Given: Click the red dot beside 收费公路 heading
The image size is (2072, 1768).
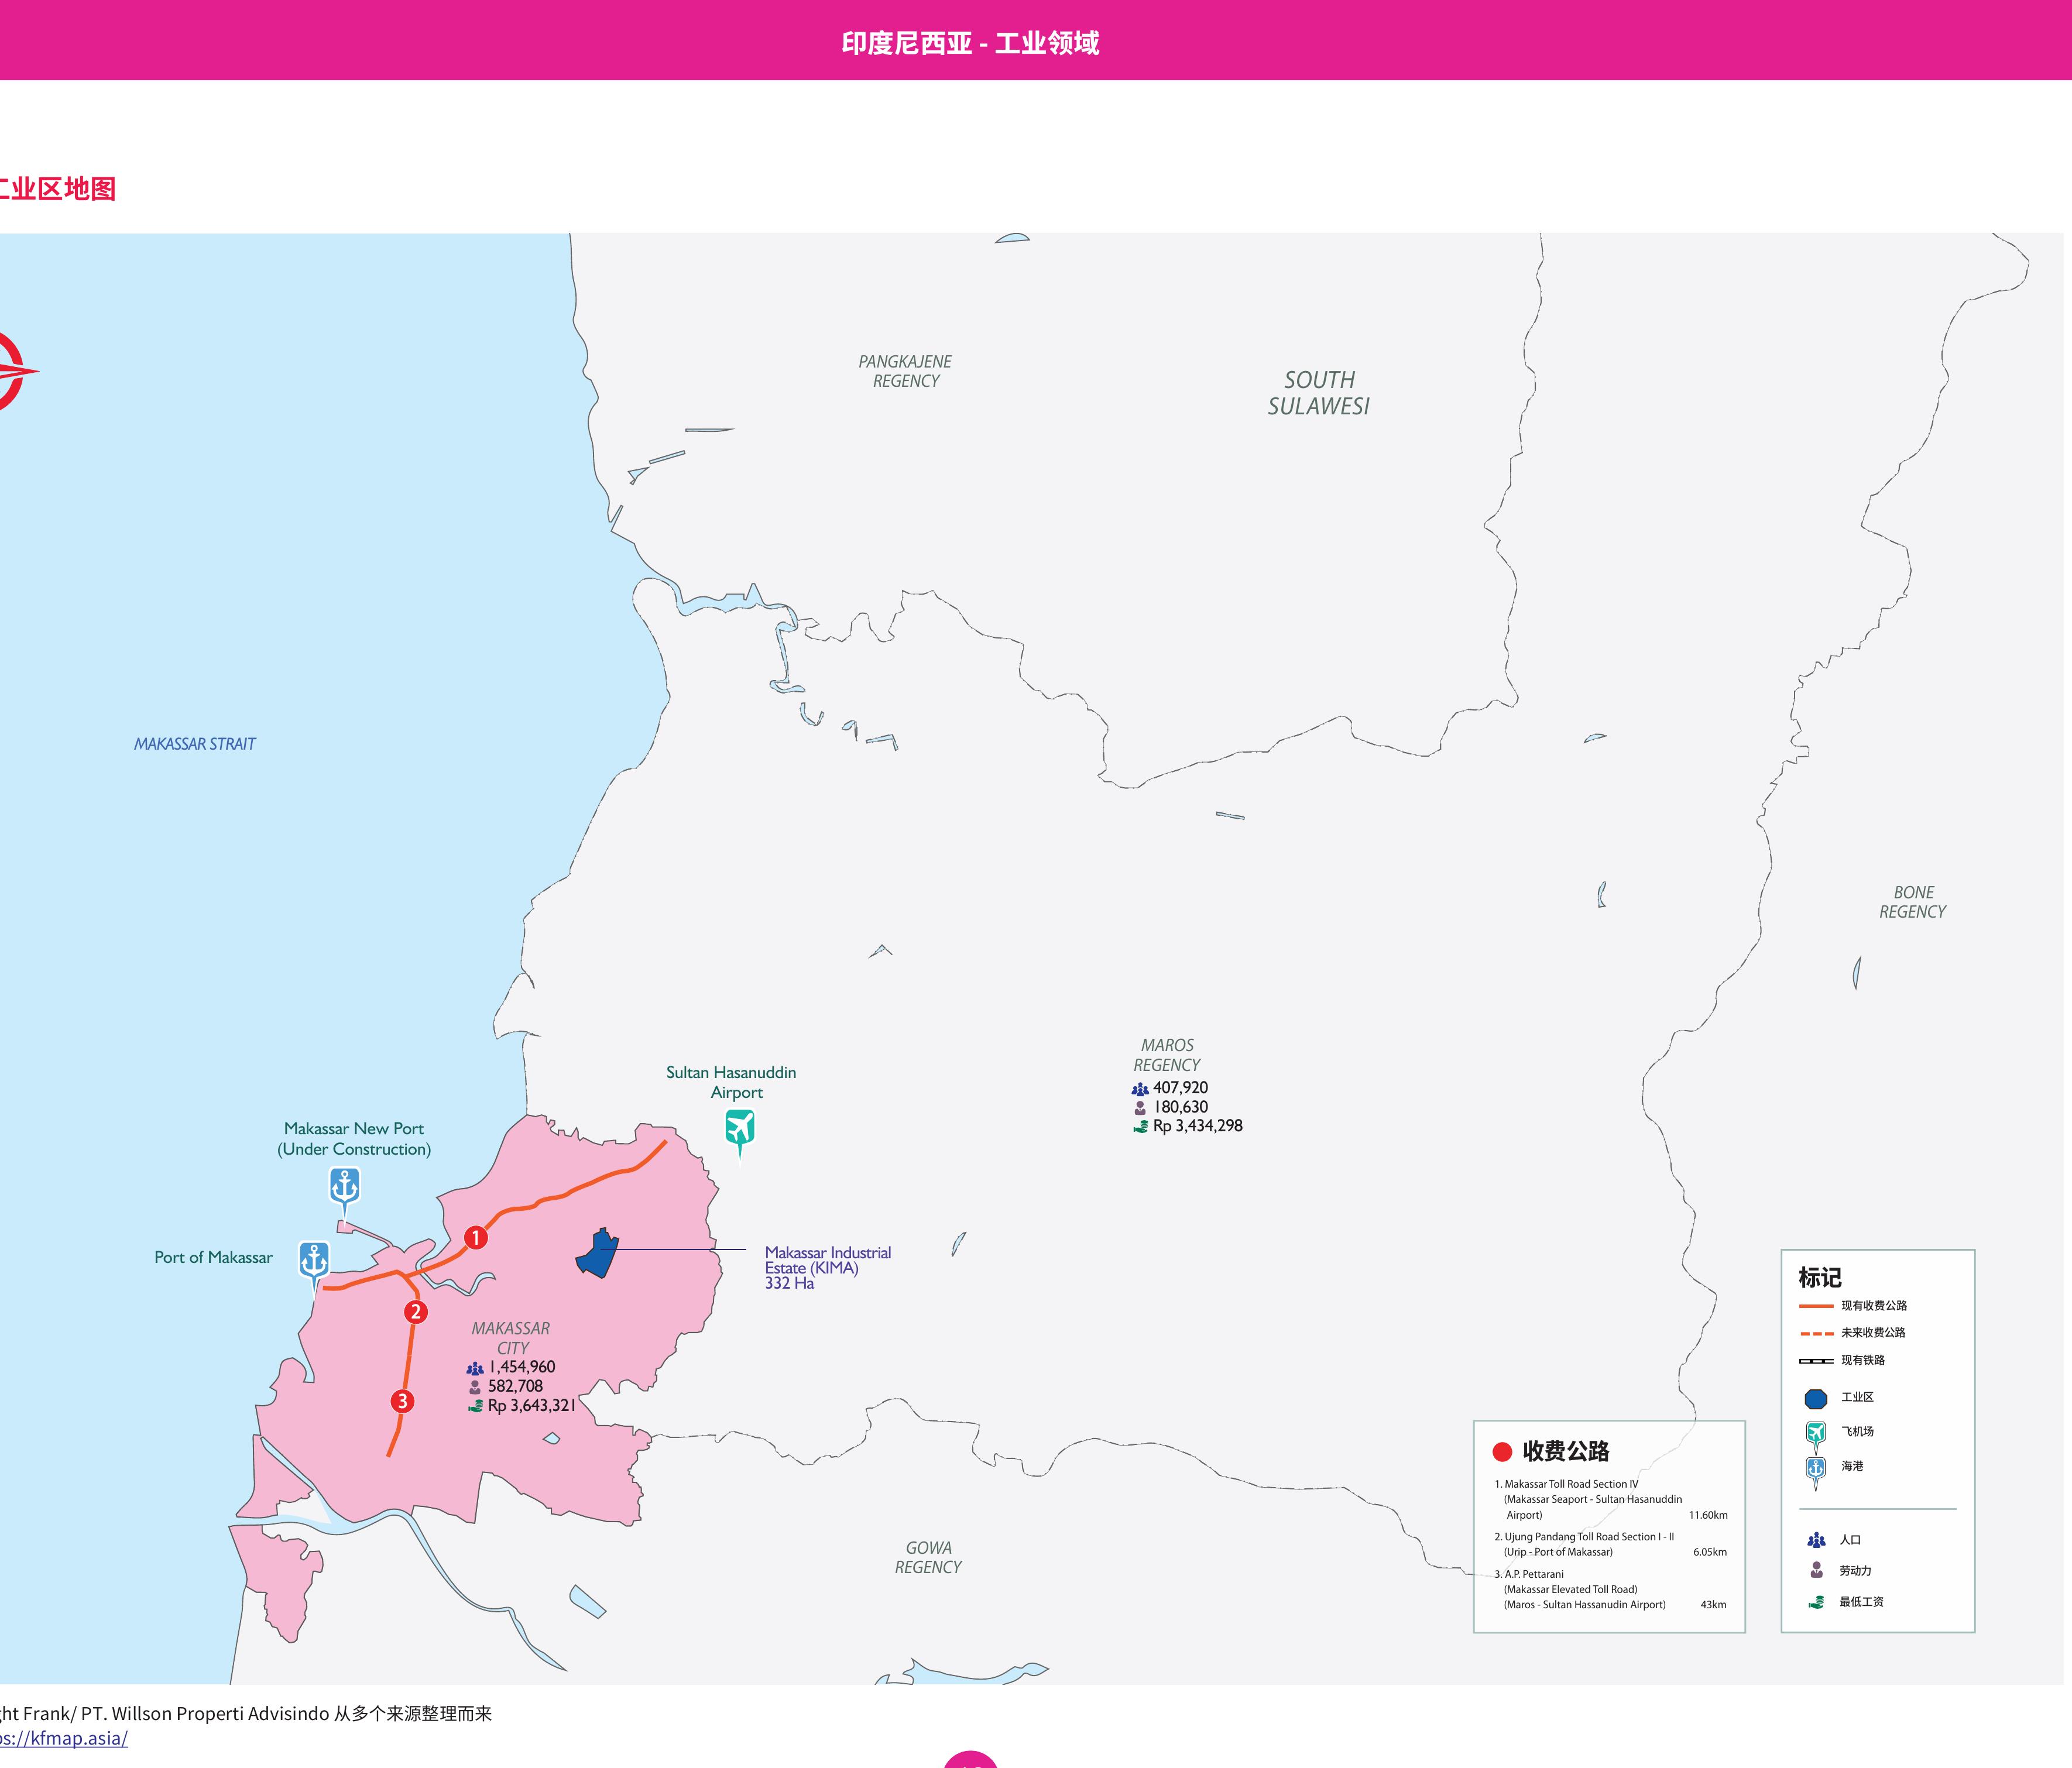Looking at the screenshot, I should (x=1502, y=1452).
